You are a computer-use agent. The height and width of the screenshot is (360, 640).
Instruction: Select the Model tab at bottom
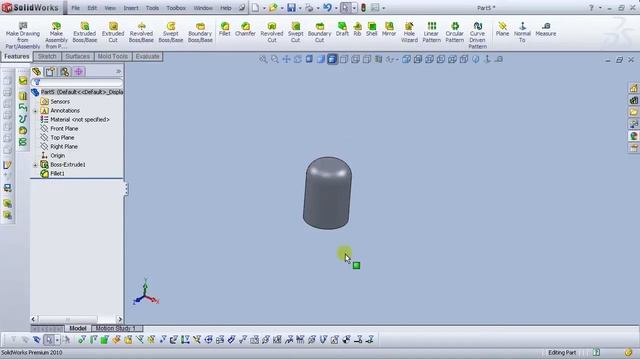point(78,328)
